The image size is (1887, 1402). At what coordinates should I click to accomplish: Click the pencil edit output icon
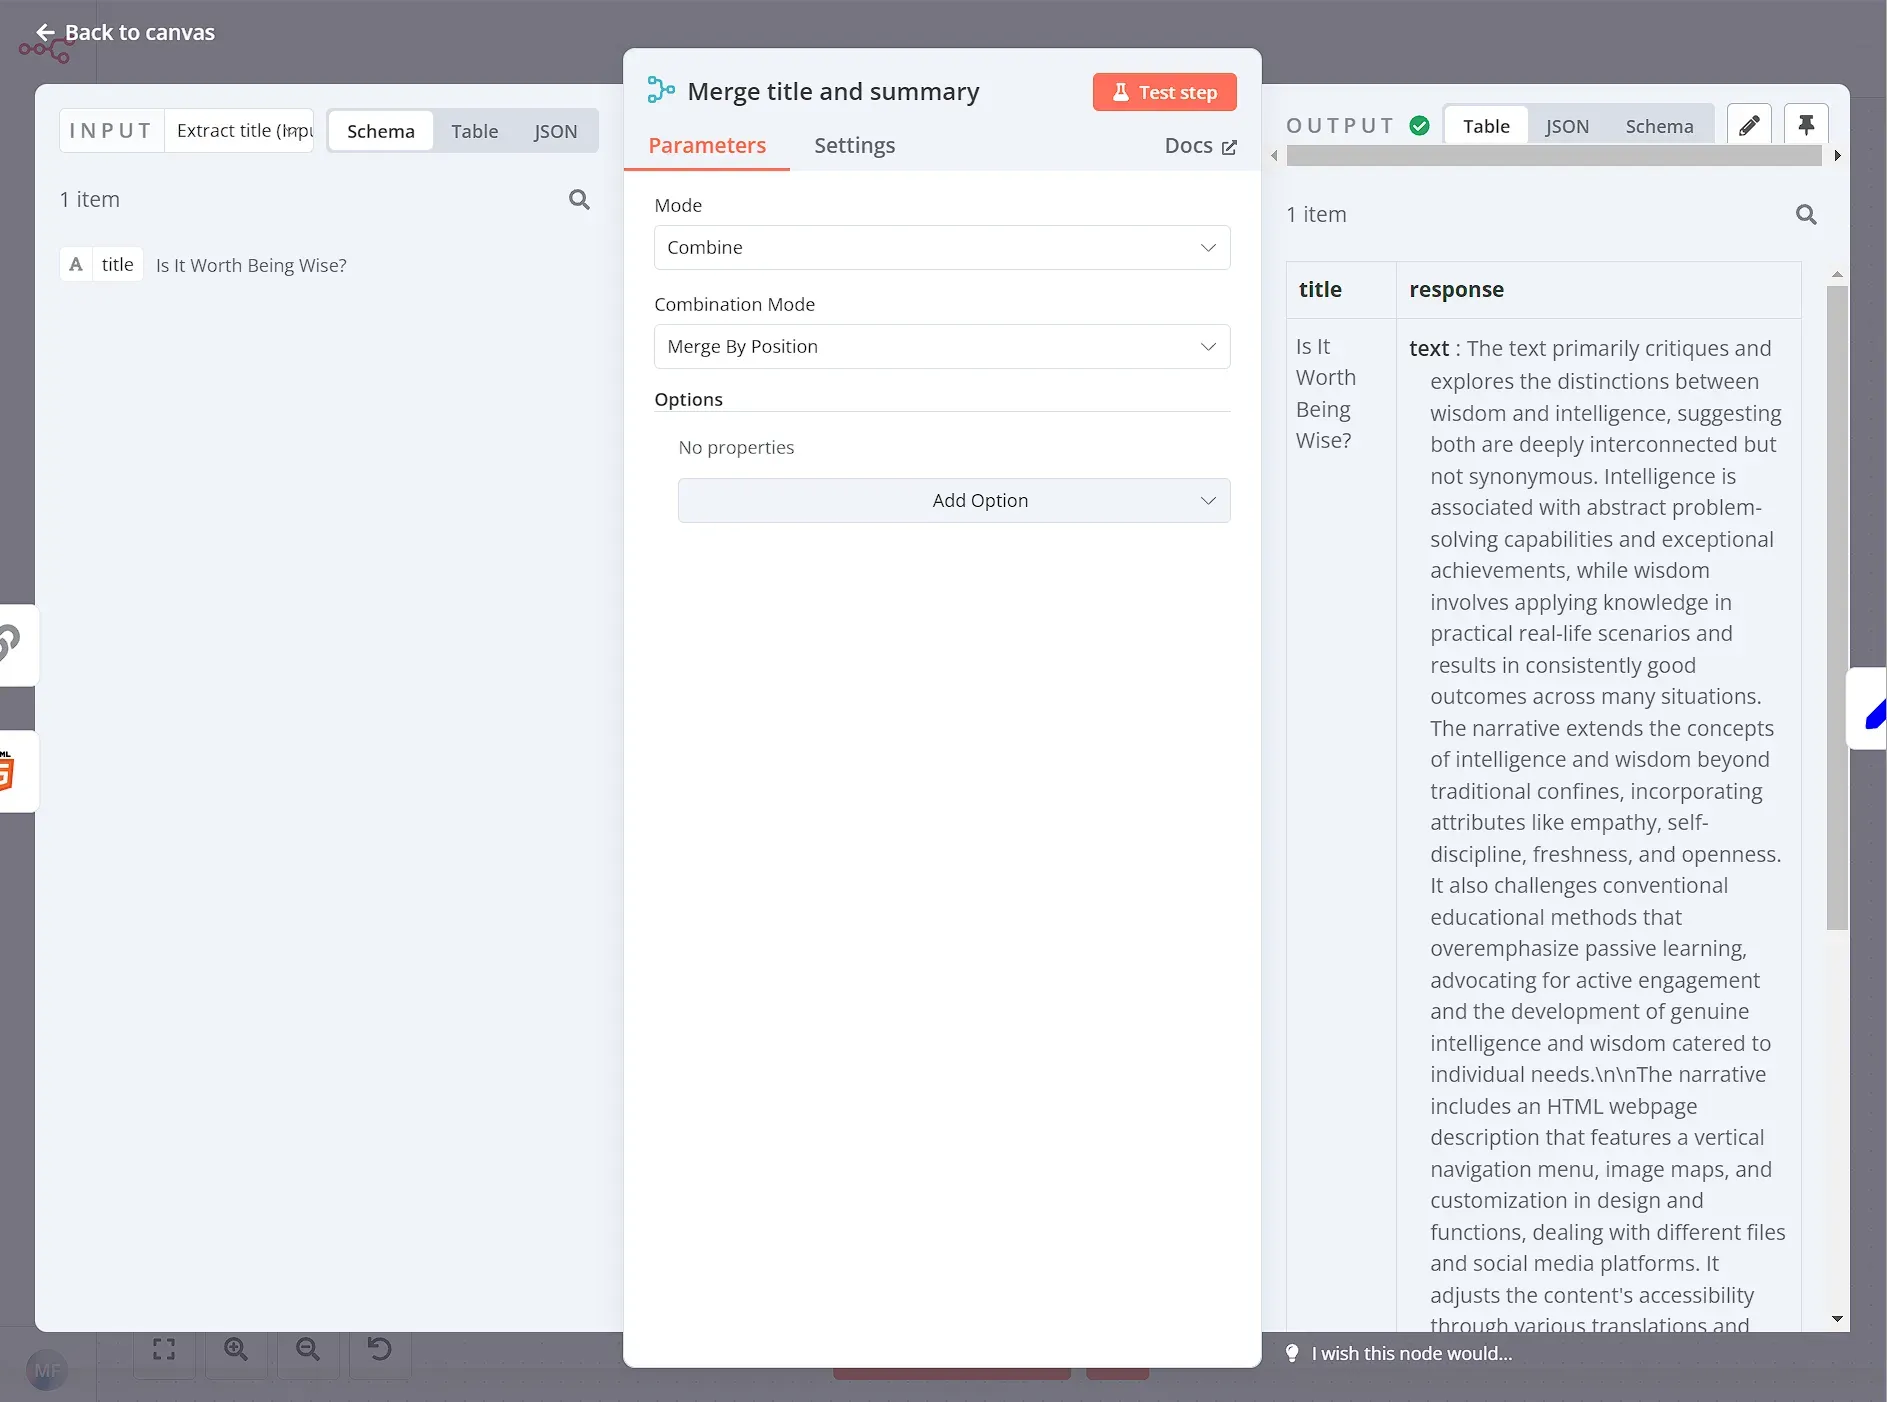(1749, 125)
